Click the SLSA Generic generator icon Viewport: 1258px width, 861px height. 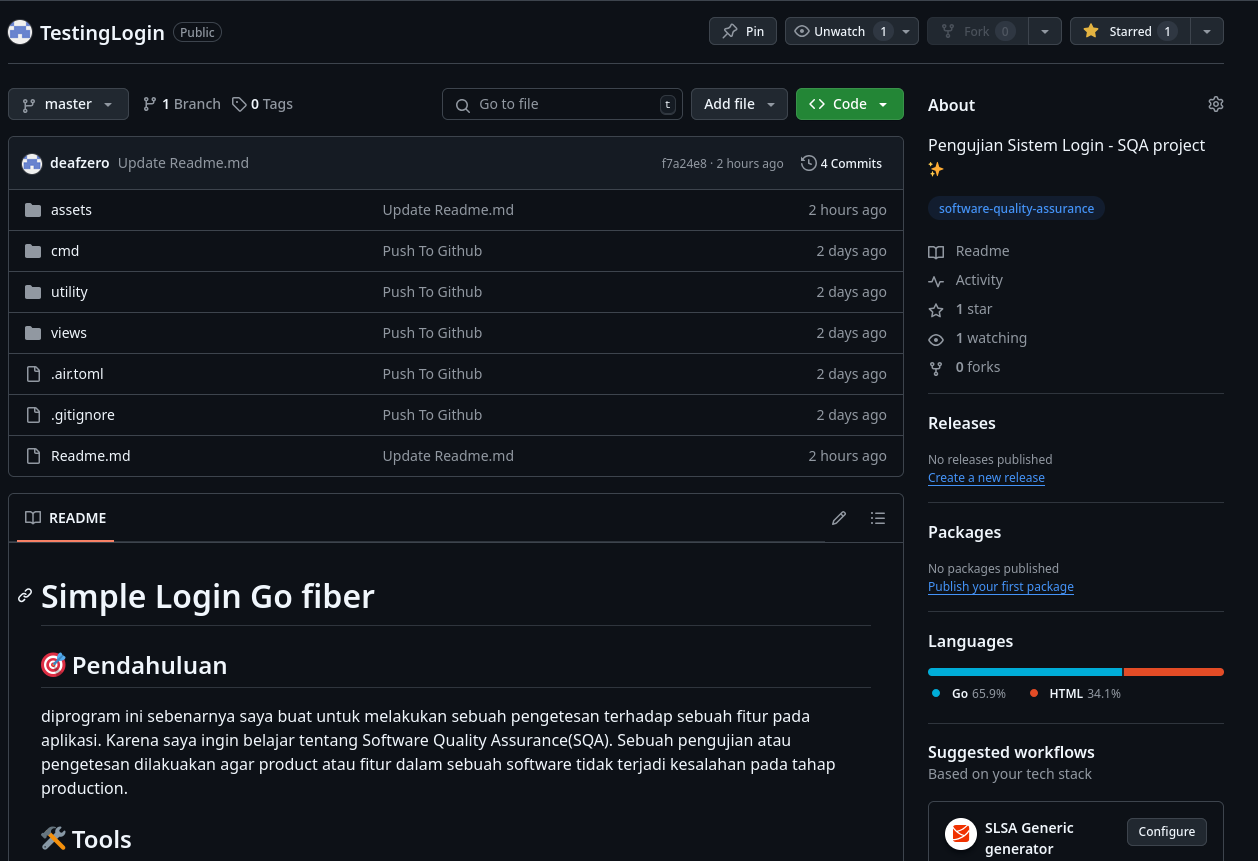pyautogui.click(x=961, y=833)
